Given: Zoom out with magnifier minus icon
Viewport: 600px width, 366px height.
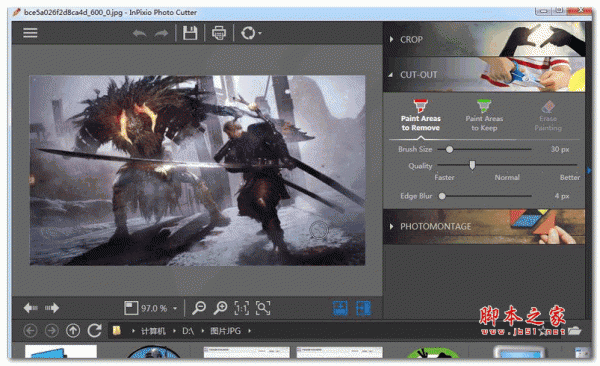Looking at the screenshot, I should coord(199,308).
